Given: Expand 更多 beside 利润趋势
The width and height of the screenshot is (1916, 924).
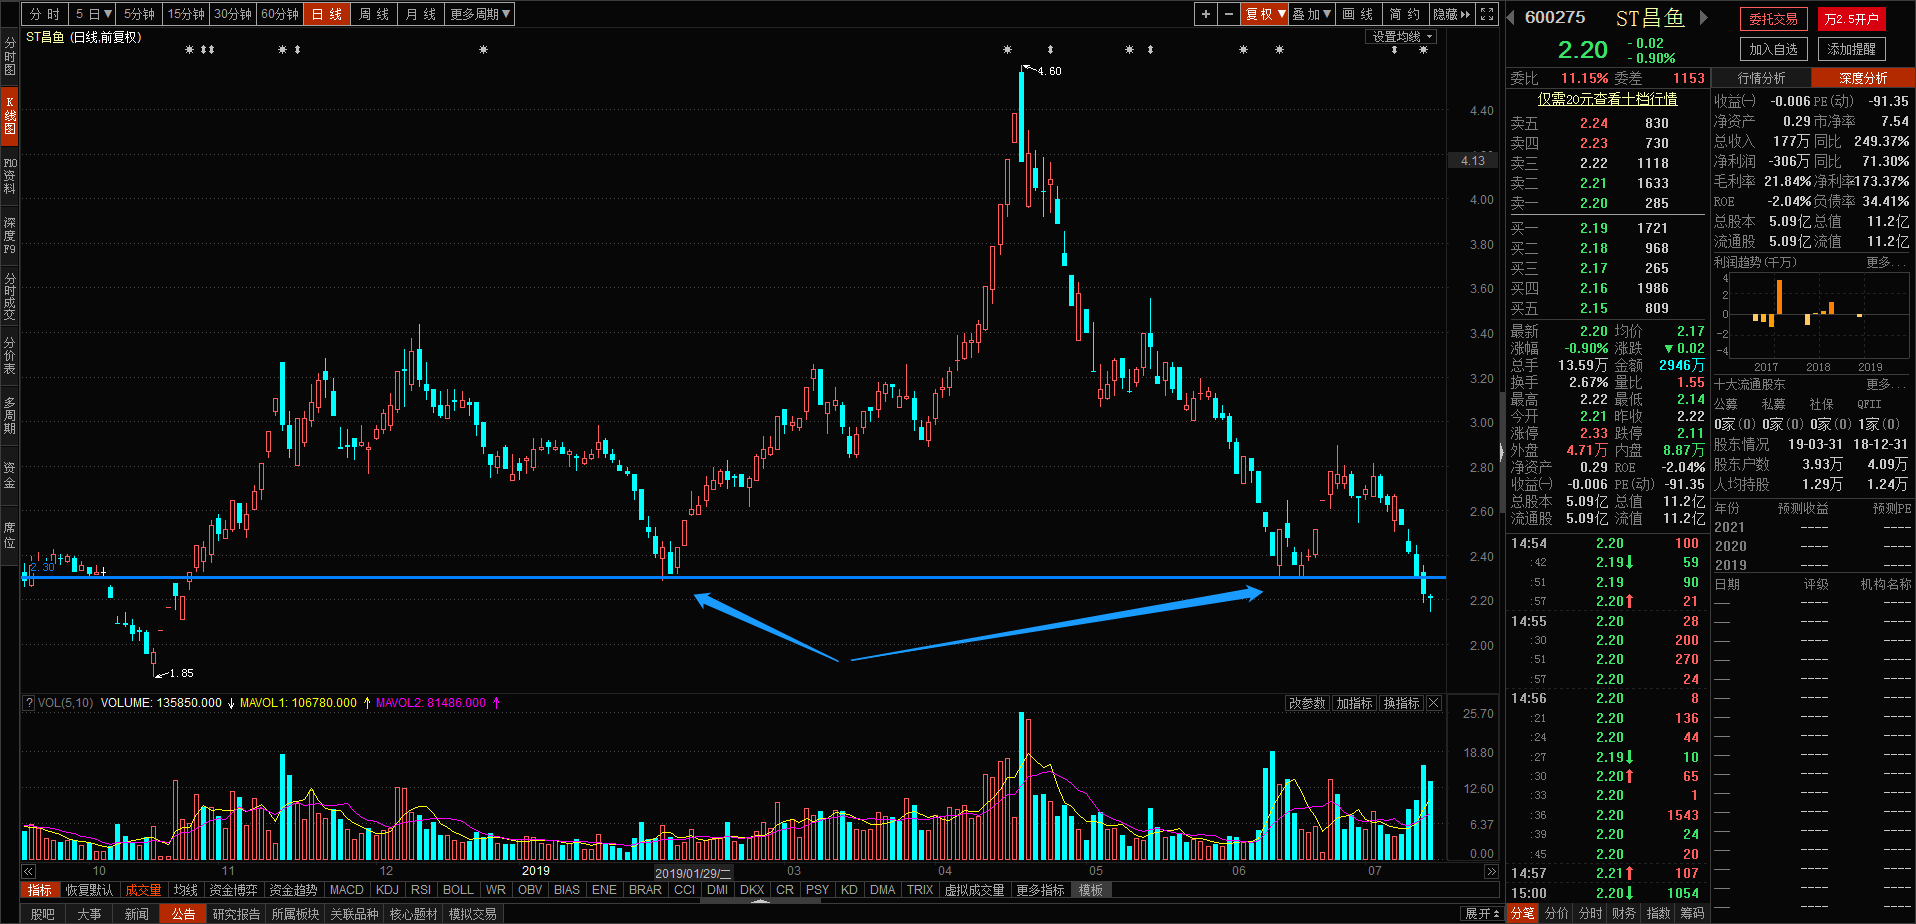Looking at the screenshot, I should pyautogui.click(x=1884, y=262).
